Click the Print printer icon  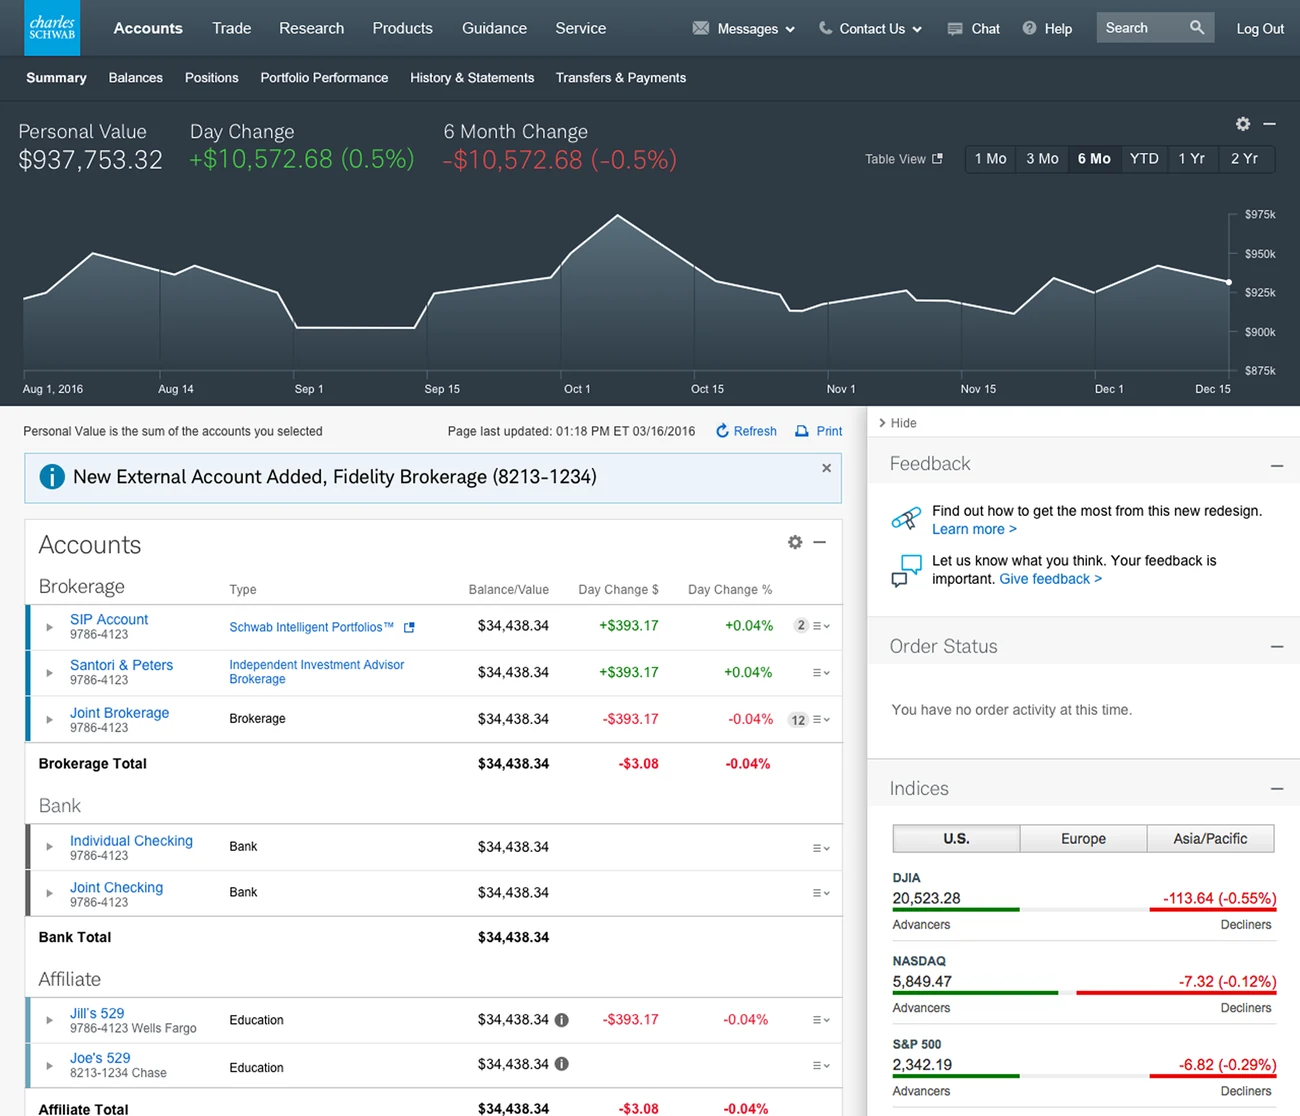801,431
